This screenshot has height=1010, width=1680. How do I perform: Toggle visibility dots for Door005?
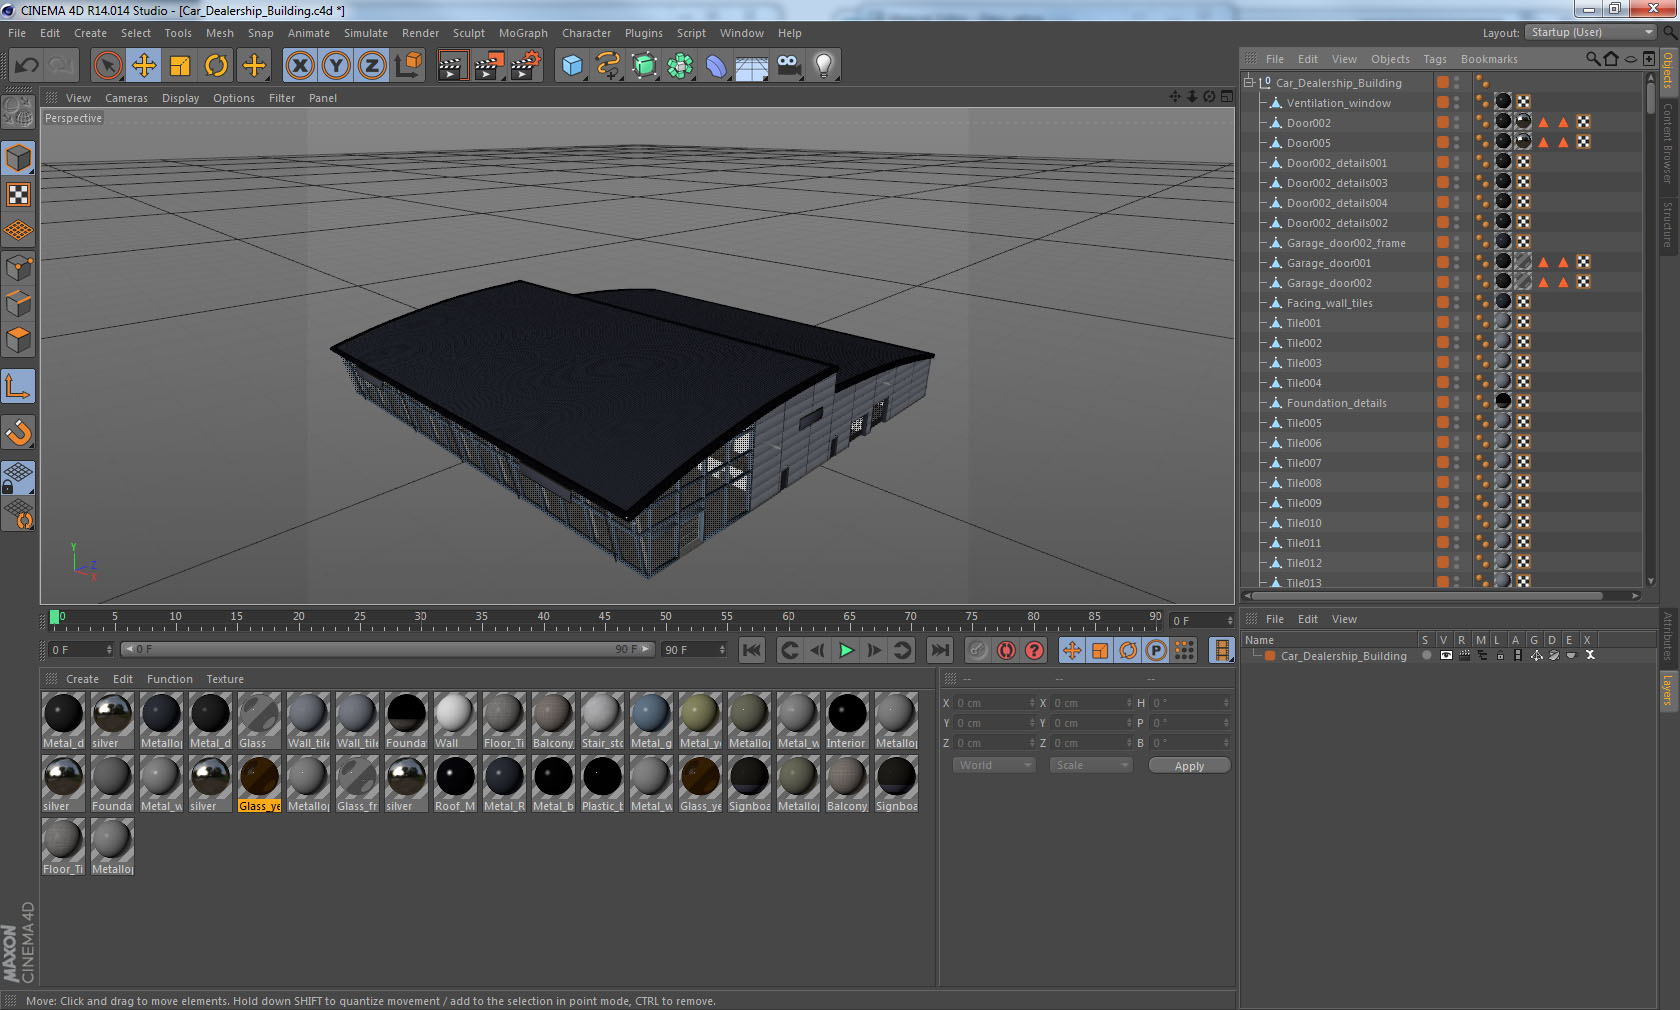[x=1456, y=142]
